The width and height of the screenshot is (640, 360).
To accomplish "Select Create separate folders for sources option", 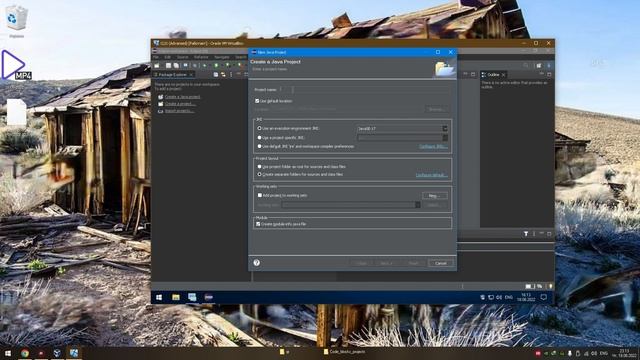I will [259, 174].
